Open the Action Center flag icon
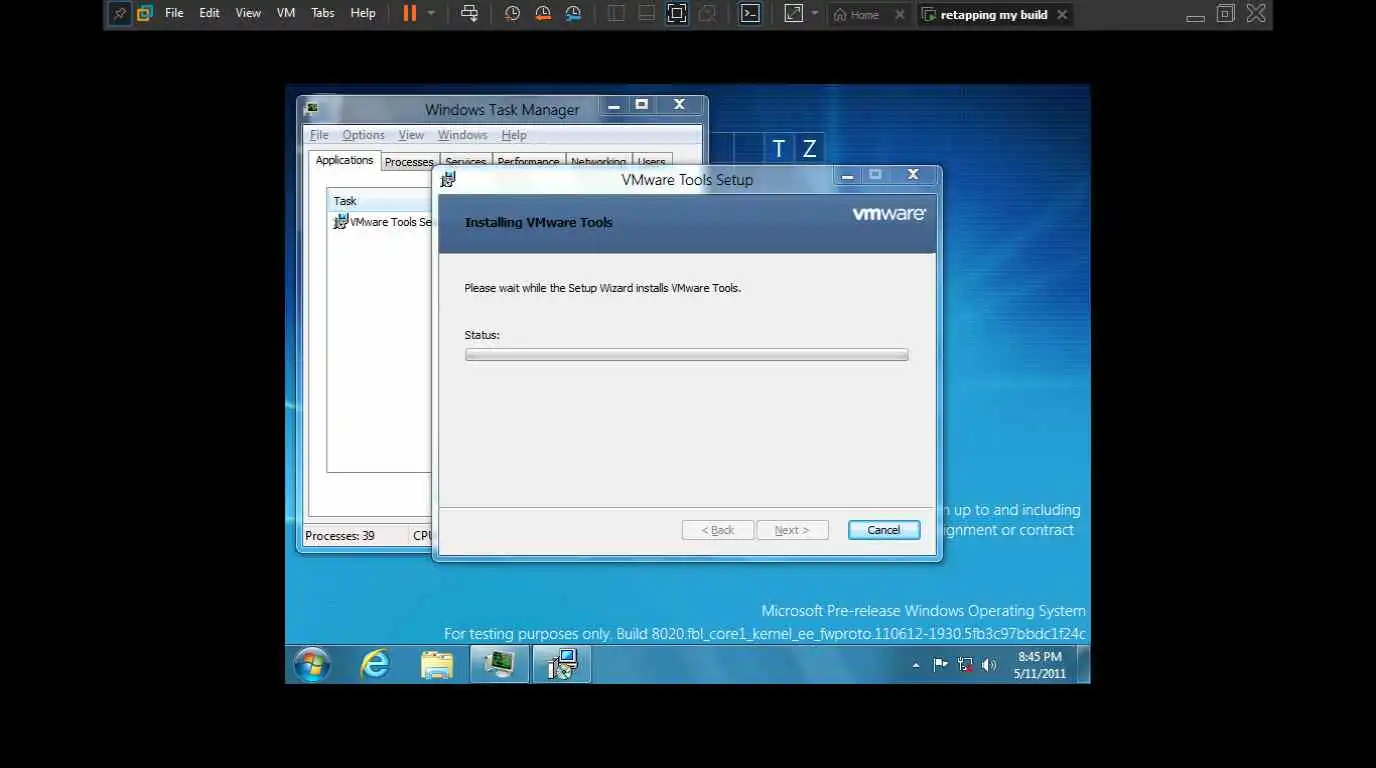The height and width of the screenshot is (768, 1376). click(x=940, y=664)
